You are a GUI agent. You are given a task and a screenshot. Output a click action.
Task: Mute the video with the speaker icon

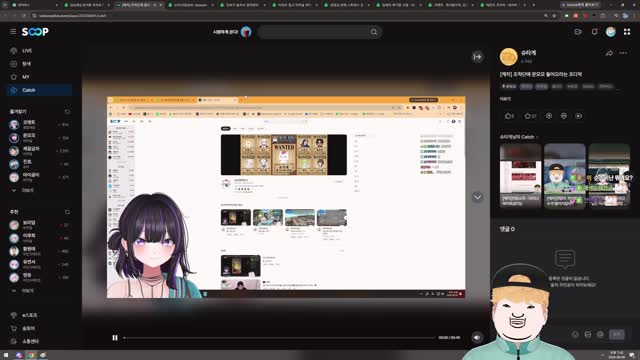(x=477, y=338)
